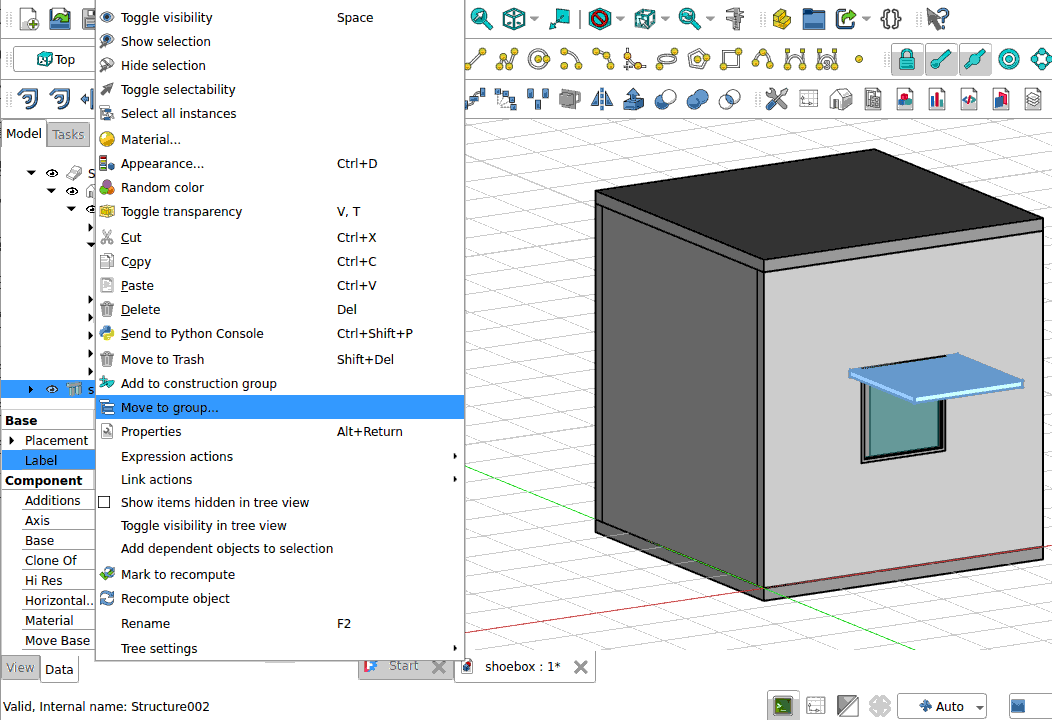Pick 'Random color' in the context menu
This screenshot has height=720, width=1052.
(x=162, y=187)
